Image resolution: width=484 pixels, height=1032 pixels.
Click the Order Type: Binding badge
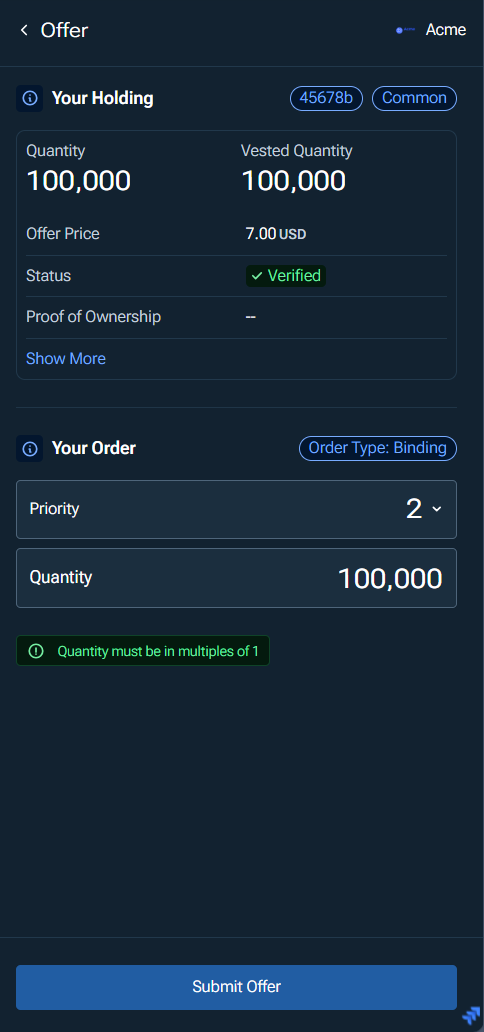tap(378, 448)
